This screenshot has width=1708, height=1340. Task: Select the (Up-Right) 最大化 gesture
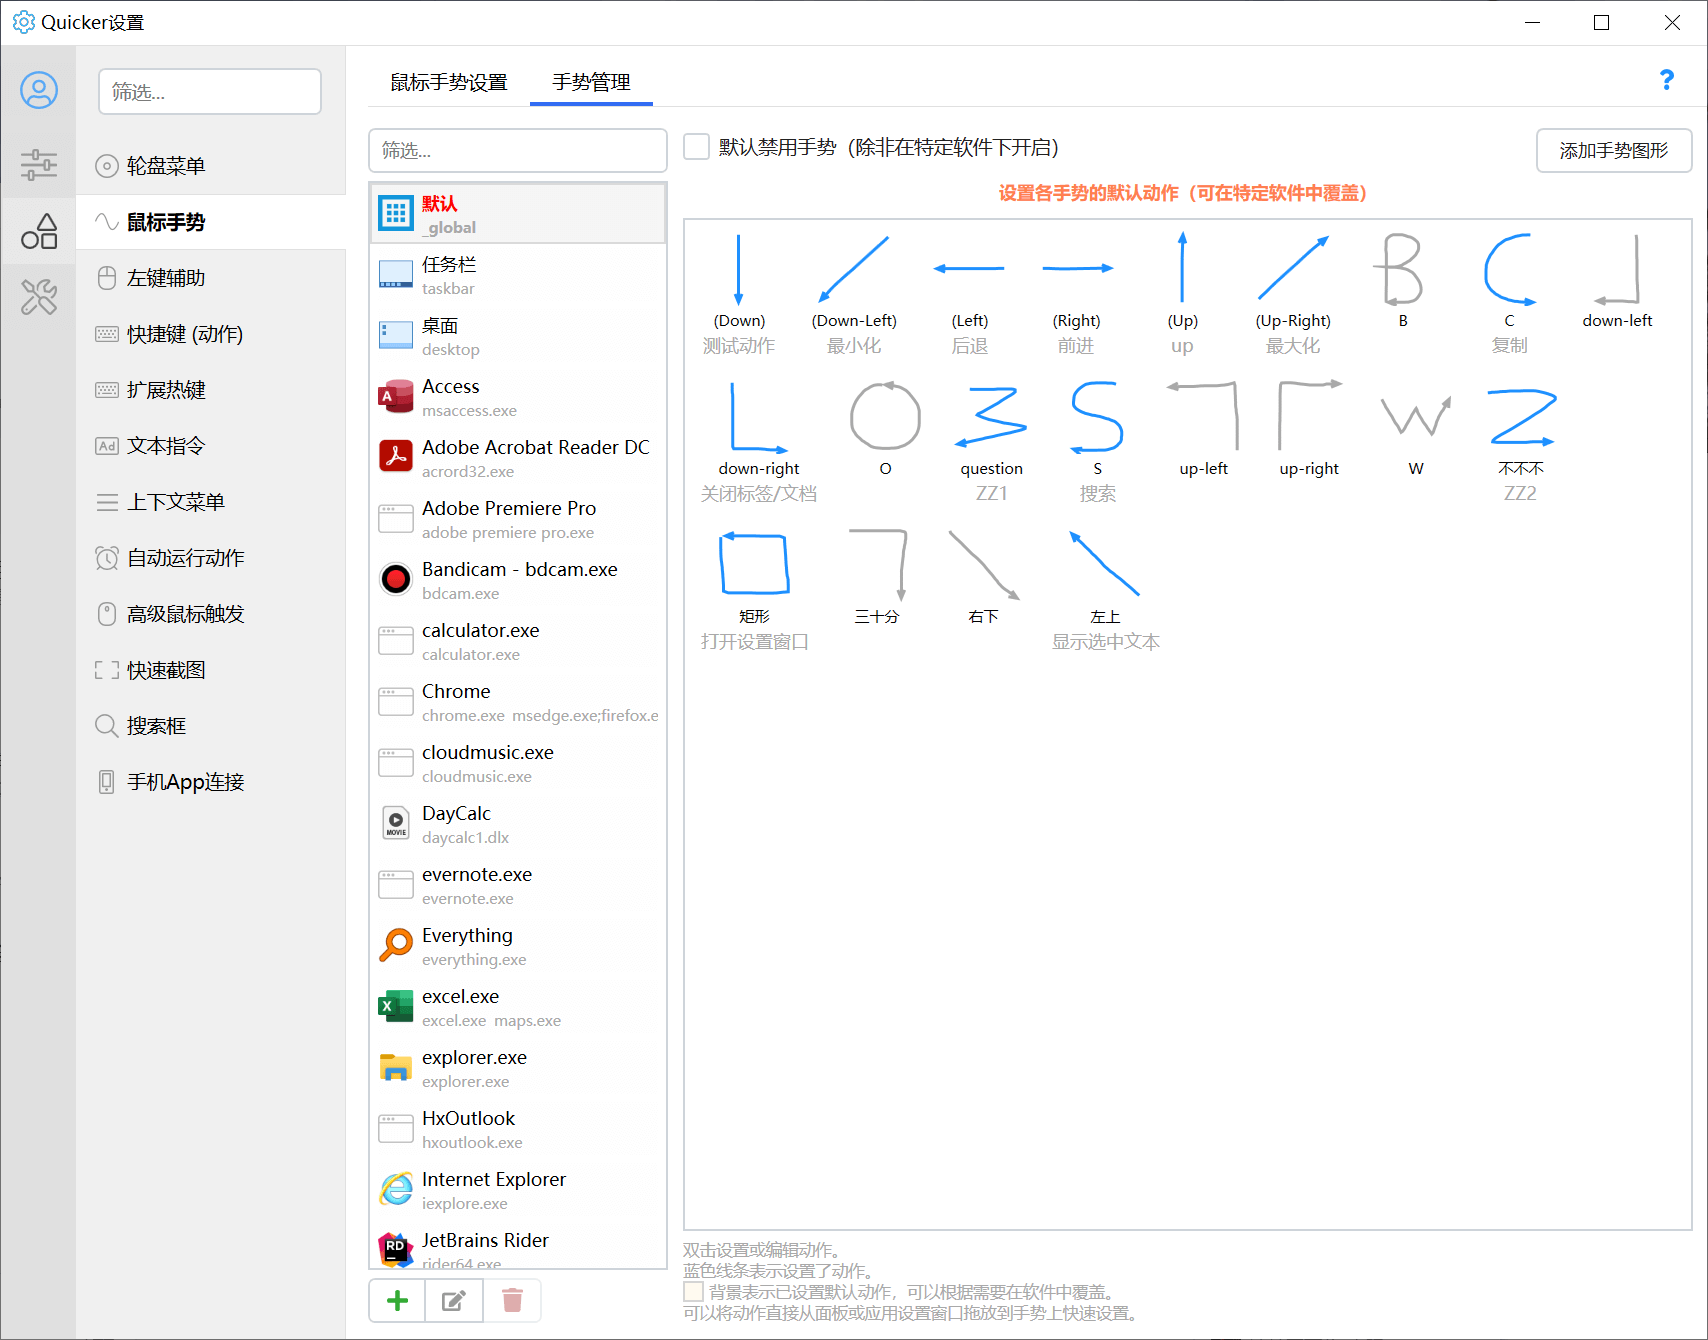[x=1293, y=294]
